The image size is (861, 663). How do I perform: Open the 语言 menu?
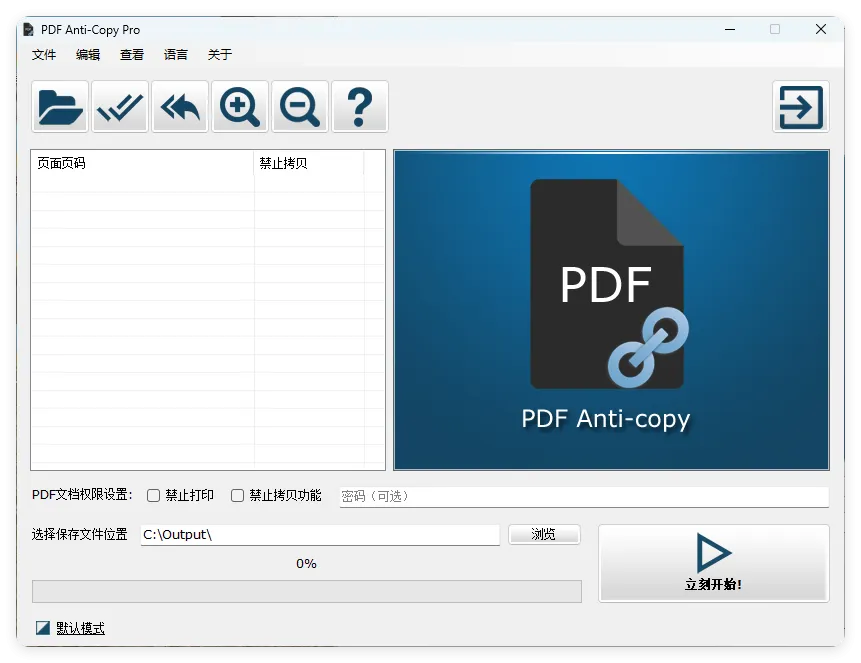pyautogui.click(x=176, y=55)
